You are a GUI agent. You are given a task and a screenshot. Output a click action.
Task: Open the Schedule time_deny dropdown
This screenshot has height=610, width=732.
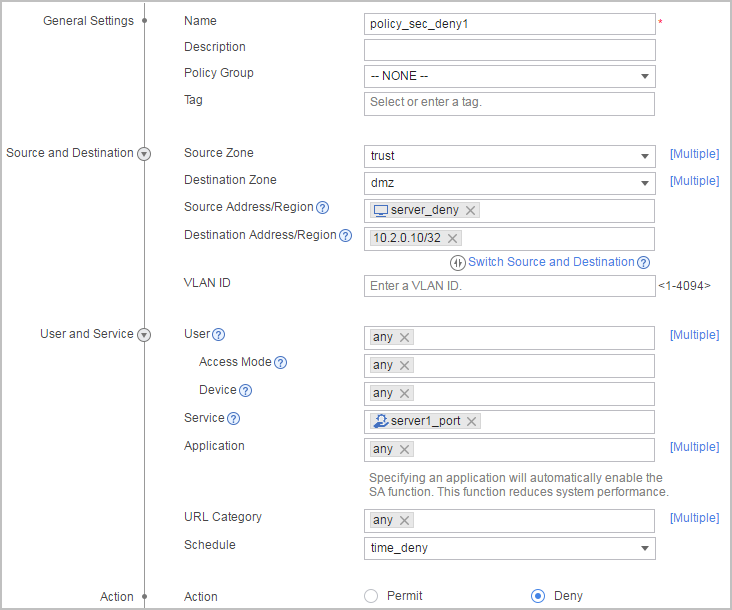[510, 548]
